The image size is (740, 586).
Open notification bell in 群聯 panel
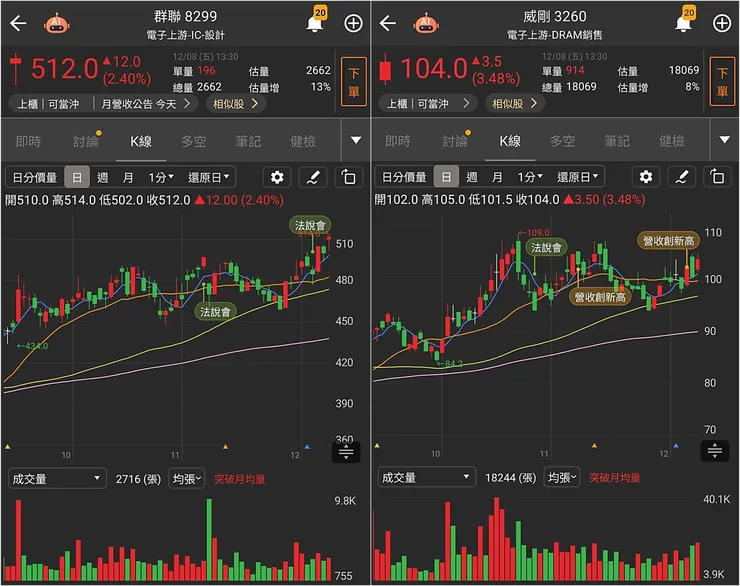tap(315, 21)
